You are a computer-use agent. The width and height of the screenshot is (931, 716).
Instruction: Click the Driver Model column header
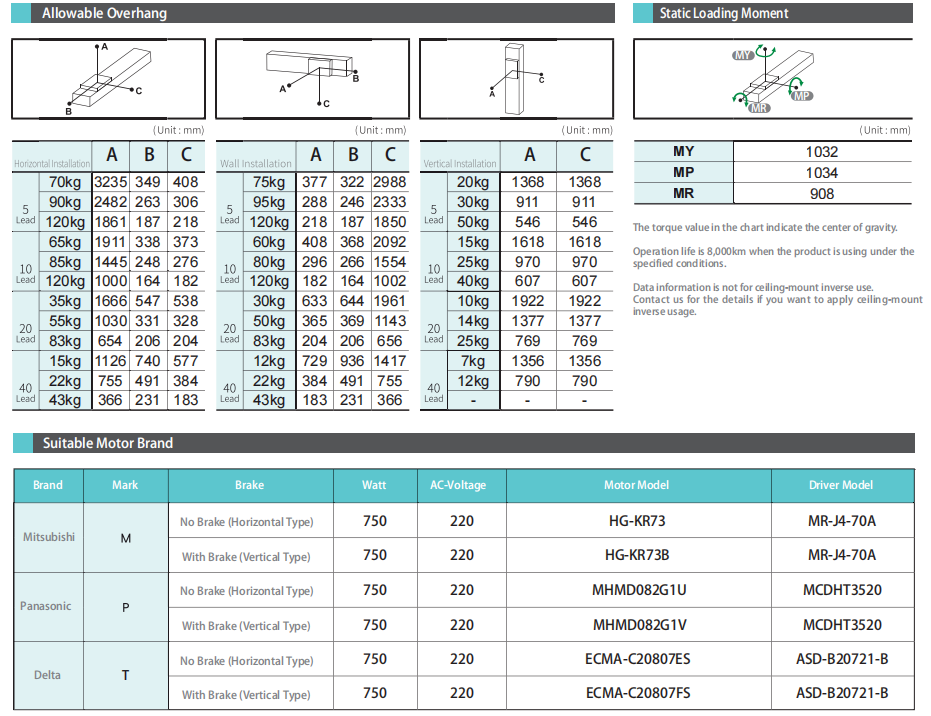841,485
